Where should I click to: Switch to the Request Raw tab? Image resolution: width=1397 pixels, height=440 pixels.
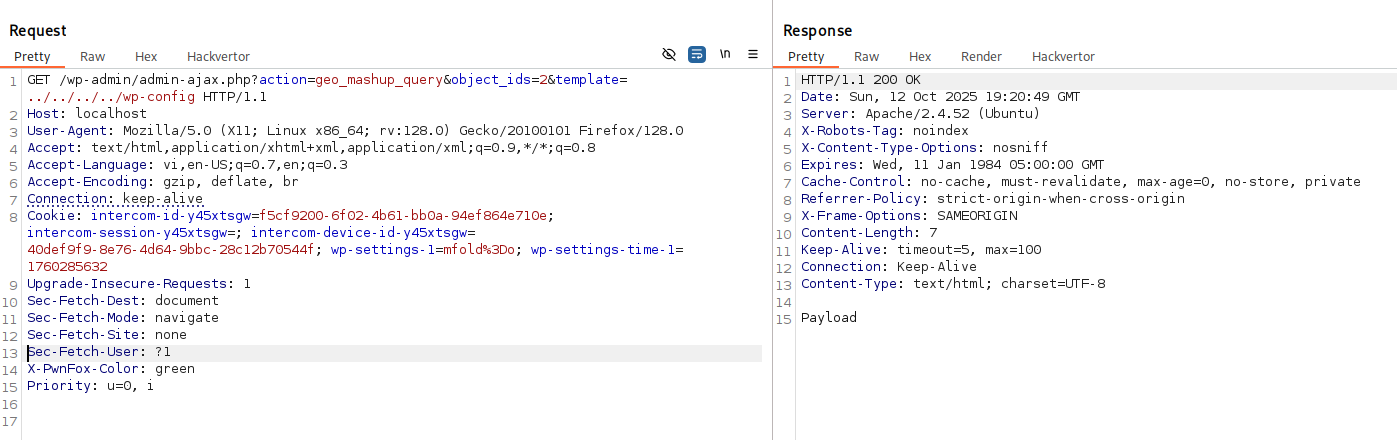[93, 57]
